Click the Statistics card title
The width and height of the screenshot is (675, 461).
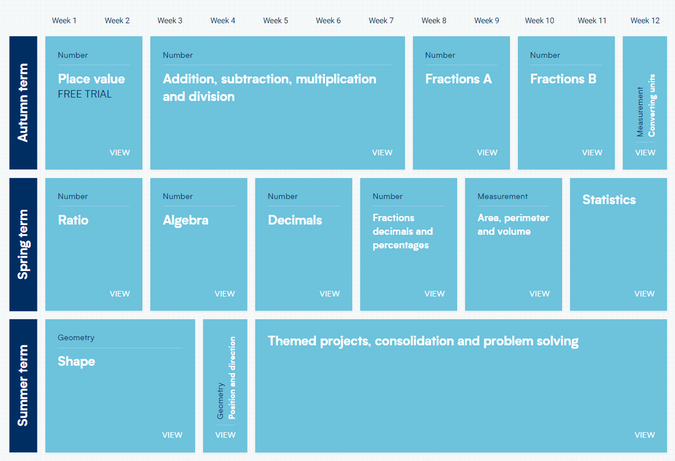click(609, 200)
